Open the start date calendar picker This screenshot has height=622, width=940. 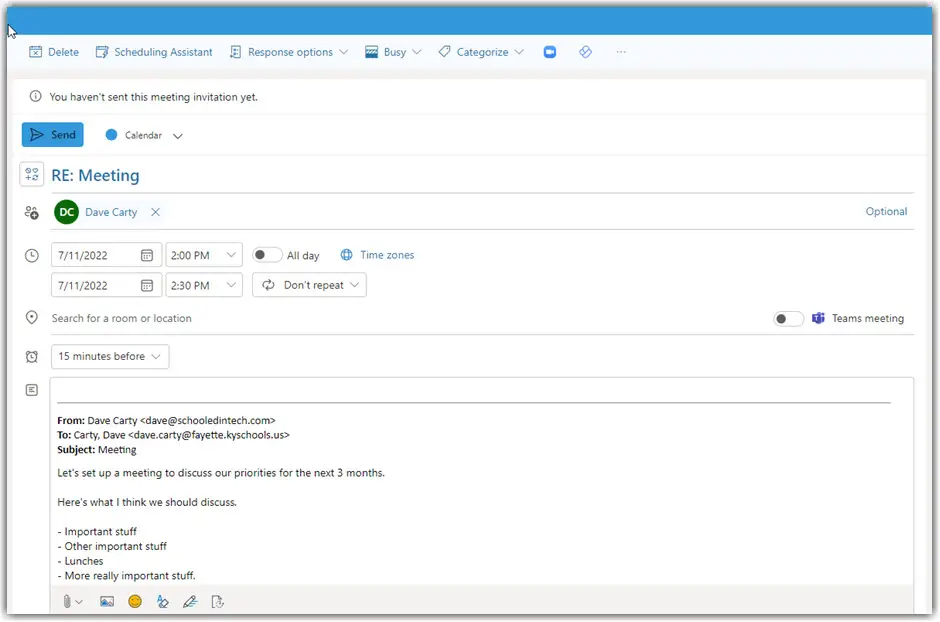tap(147, 255)
